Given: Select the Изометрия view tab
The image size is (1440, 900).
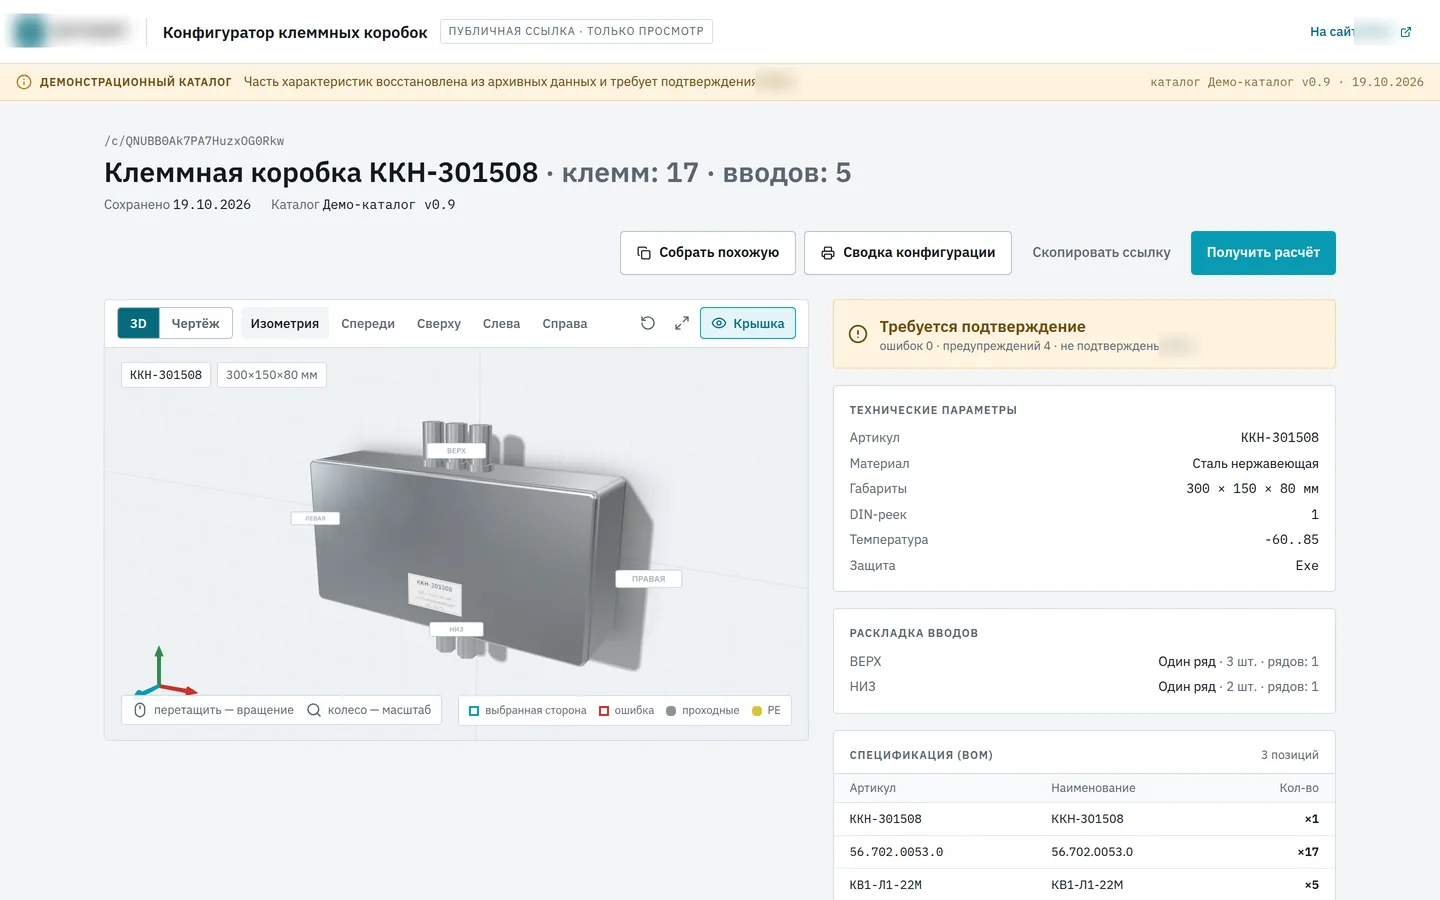Looking at the screenshot, I should (x=285, y=323).
